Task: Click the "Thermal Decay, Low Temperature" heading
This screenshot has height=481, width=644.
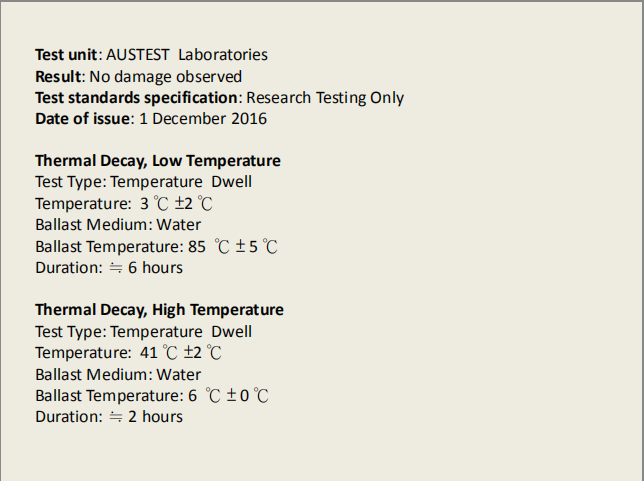Action: 158,161
